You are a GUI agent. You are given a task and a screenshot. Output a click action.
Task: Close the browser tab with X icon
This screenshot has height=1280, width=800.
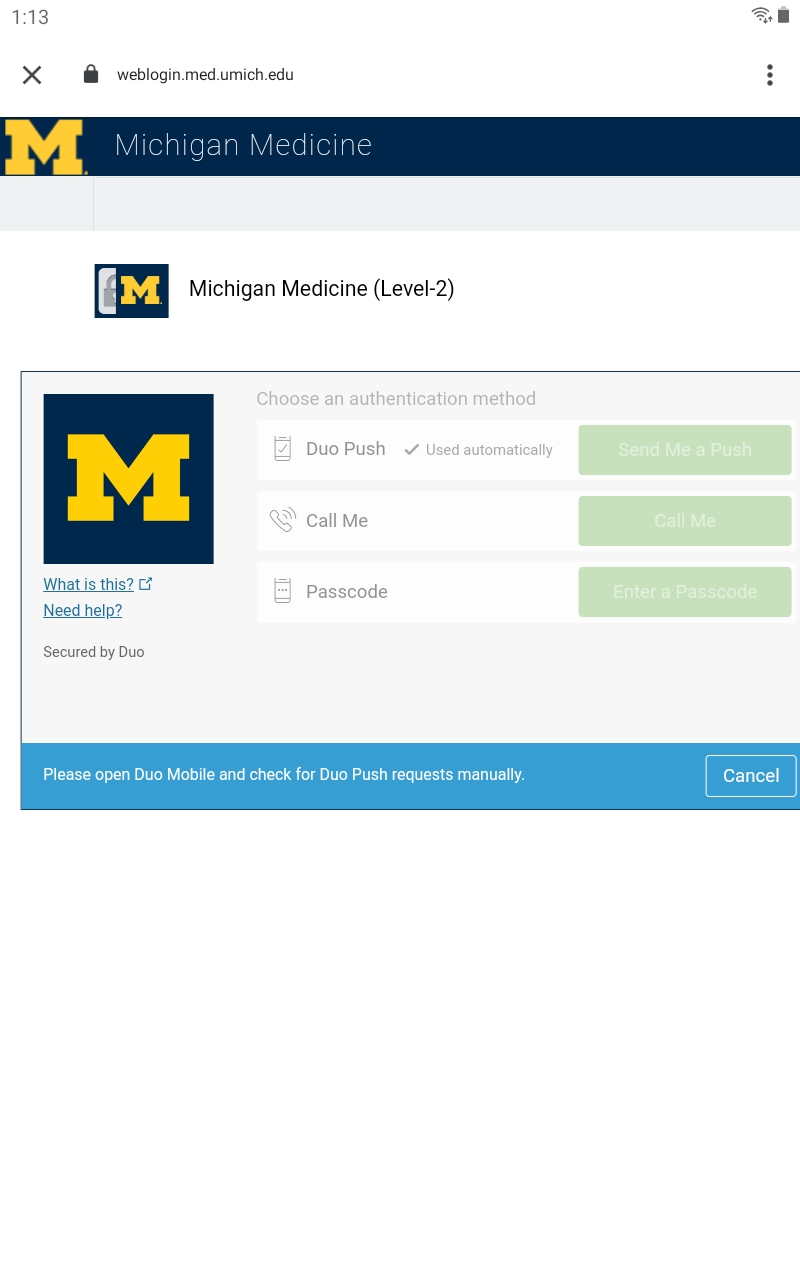(32, 75)
